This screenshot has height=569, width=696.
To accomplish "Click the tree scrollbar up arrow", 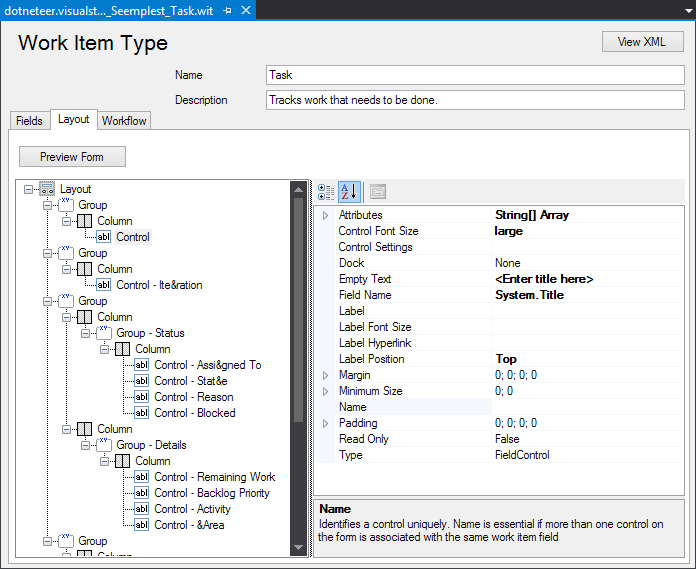I will tap(298, 190).
